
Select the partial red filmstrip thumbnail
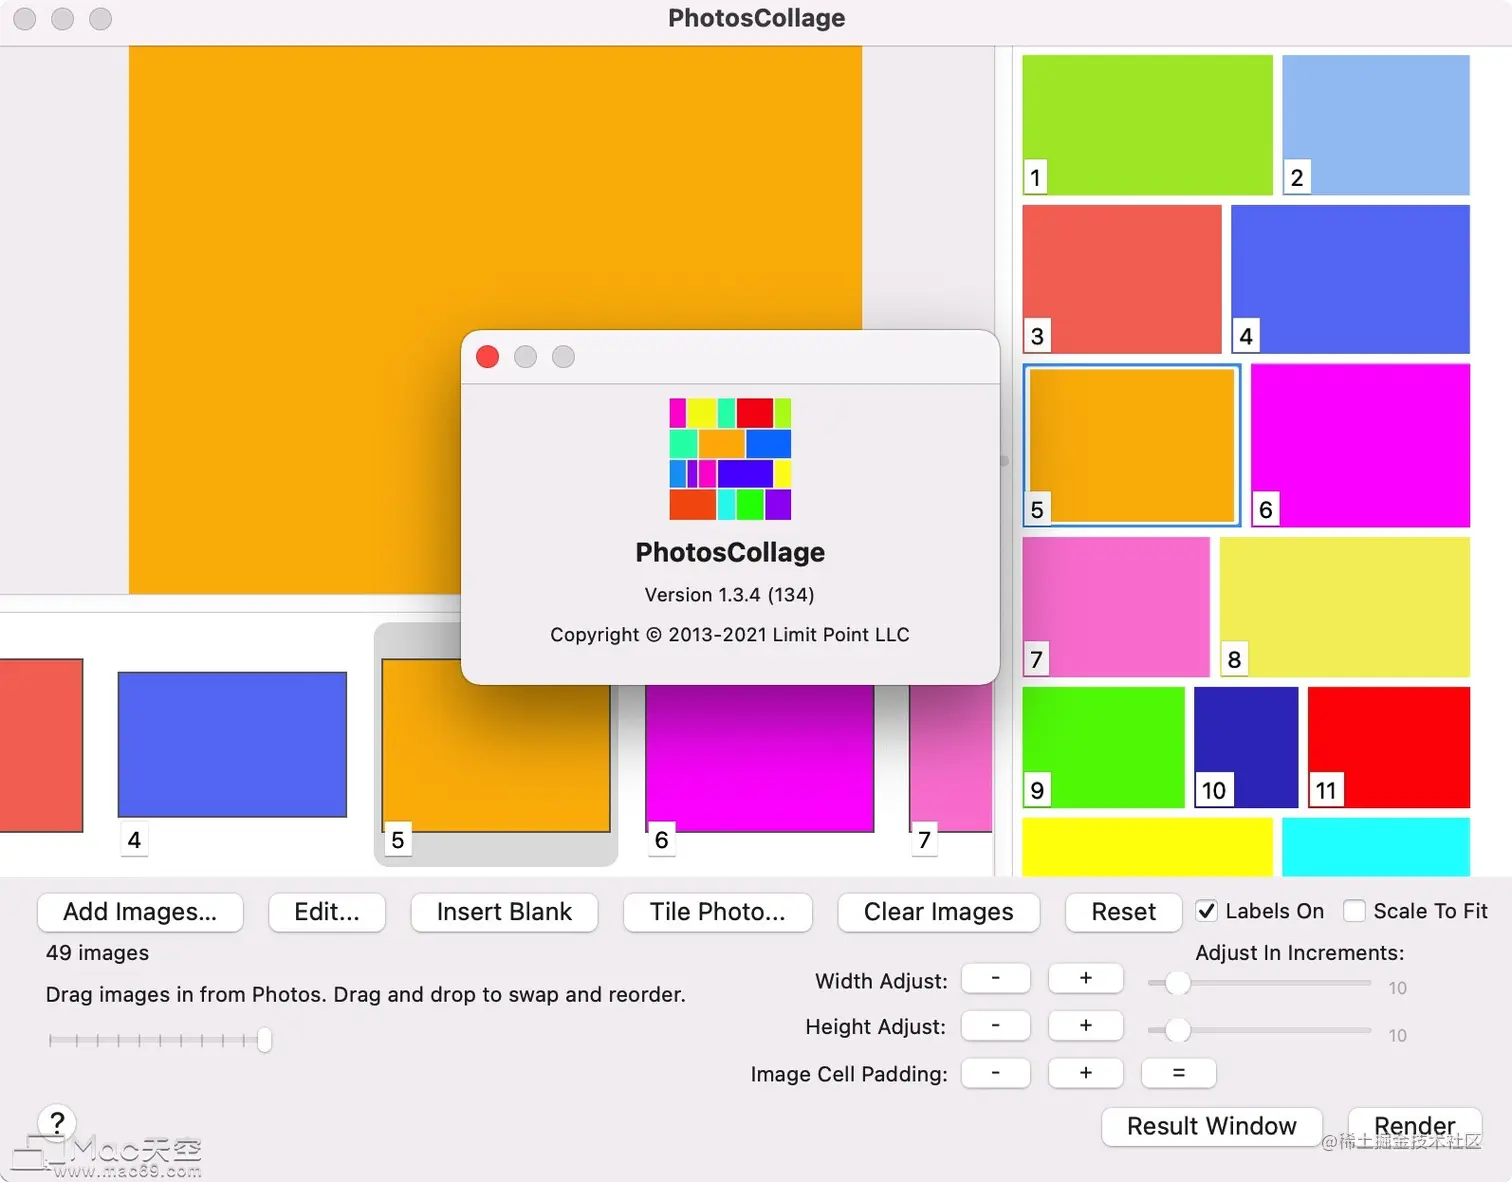(41, 745)
